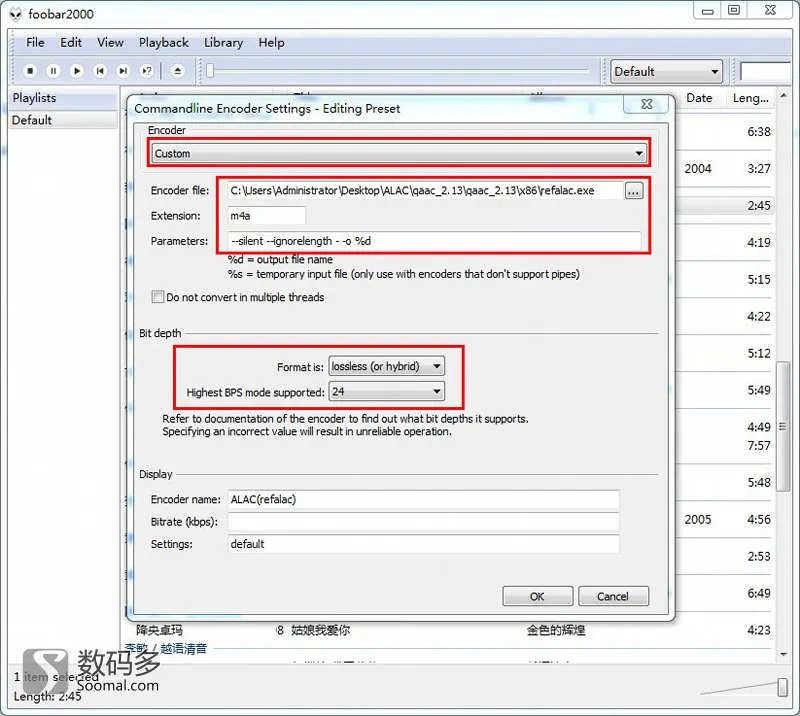Close the foobar2000 main window
Screen dimensions: 800x716
tap(770, 11)
